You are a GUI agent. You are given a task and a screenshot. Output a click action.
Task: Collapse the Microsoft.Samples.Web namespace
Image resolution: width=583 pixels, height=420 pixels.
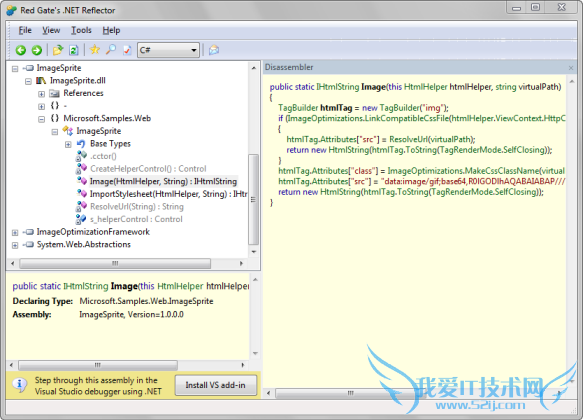[42, 119]
